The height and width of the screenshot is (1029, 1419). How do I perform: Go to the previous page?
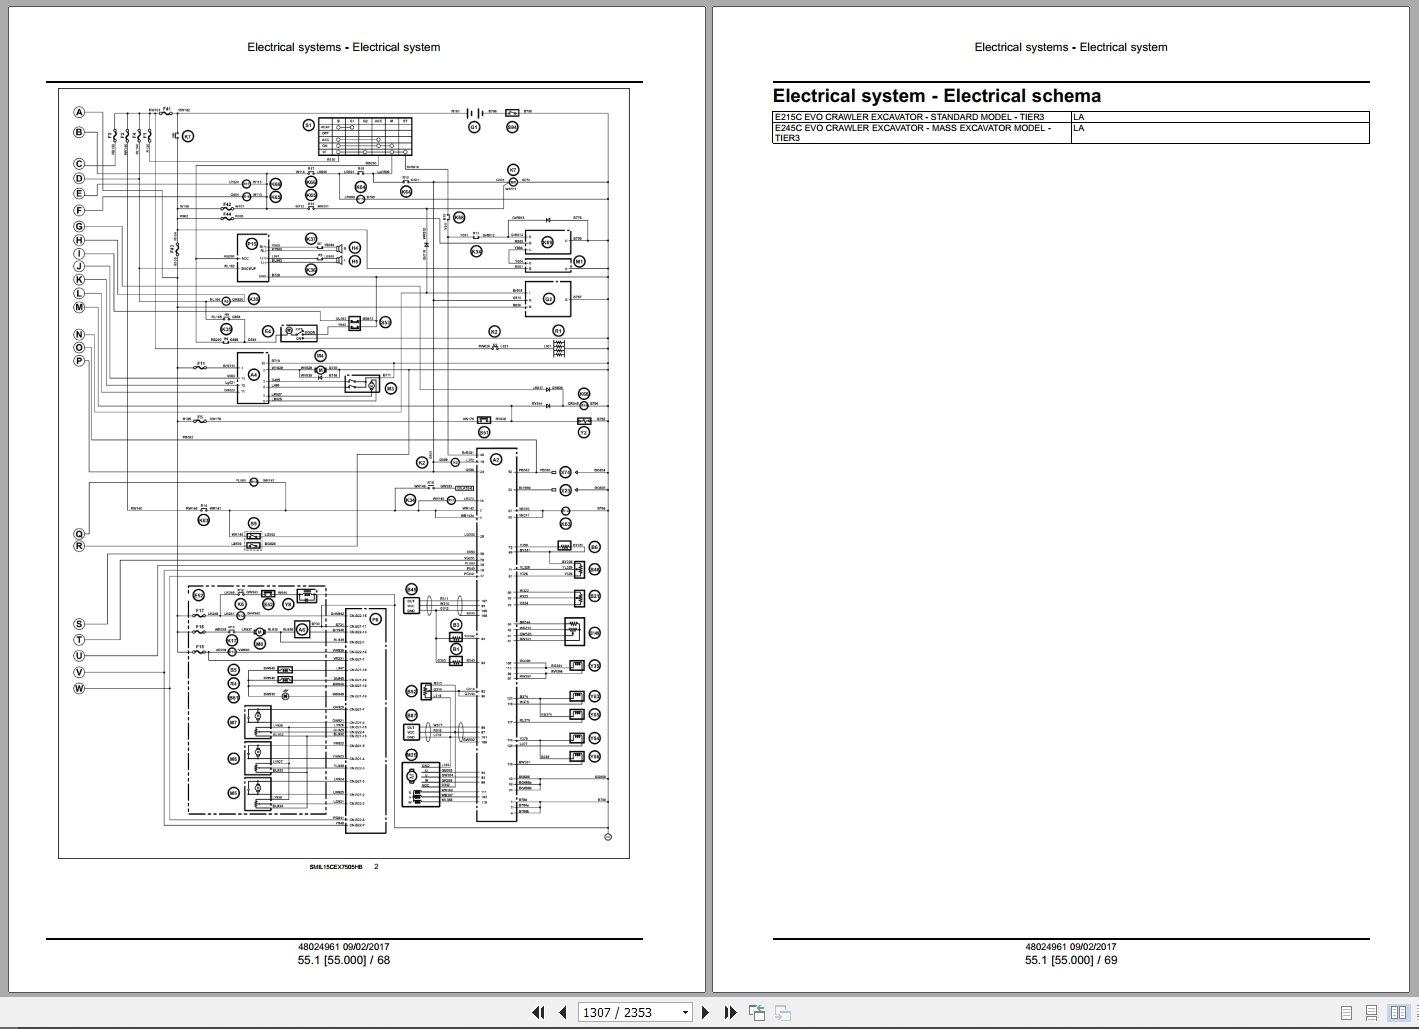coord(563,1012)
